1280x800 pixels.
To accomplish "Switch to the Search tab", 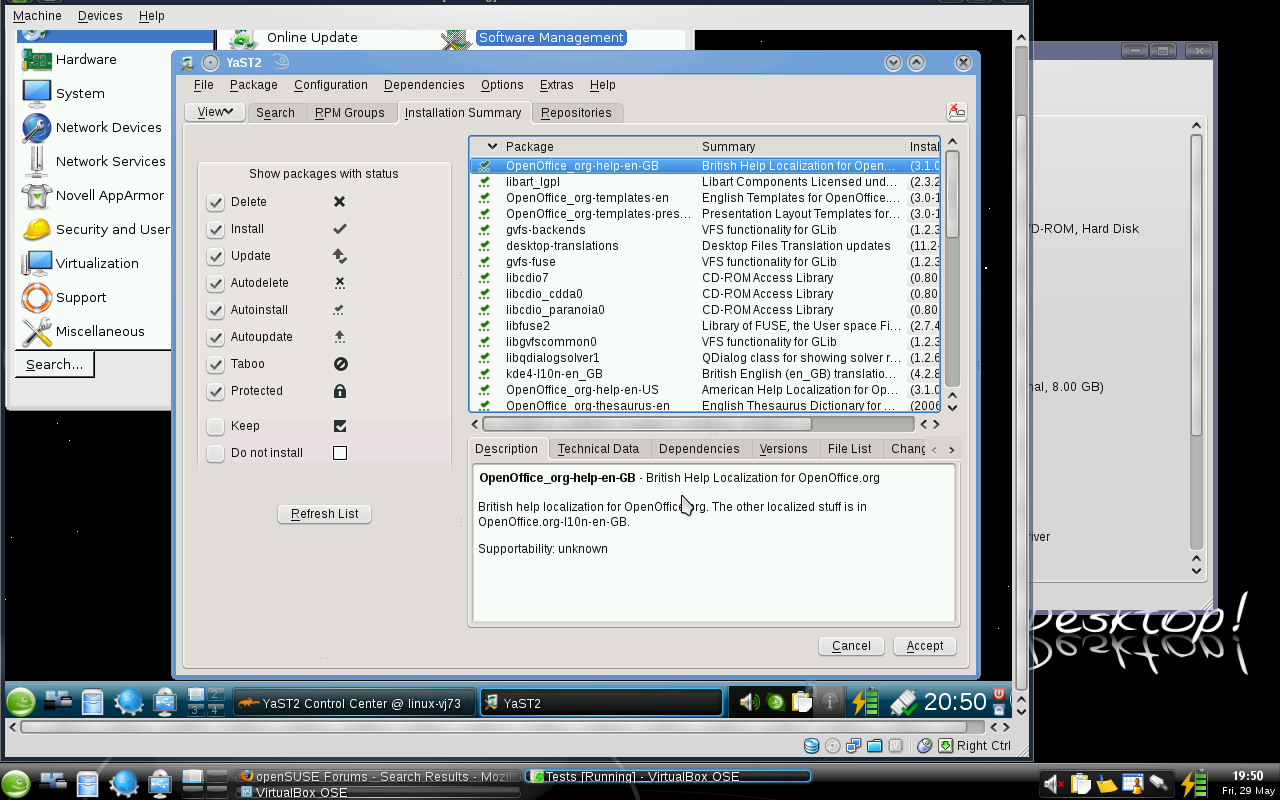I will (275, 113).
